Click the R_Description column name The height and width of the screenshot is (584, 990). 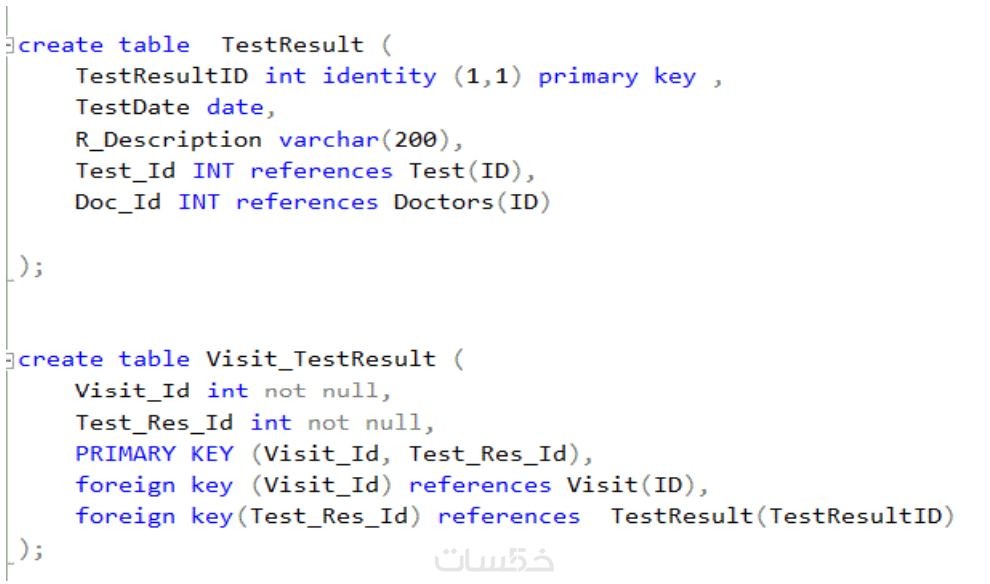click(168, 139)
